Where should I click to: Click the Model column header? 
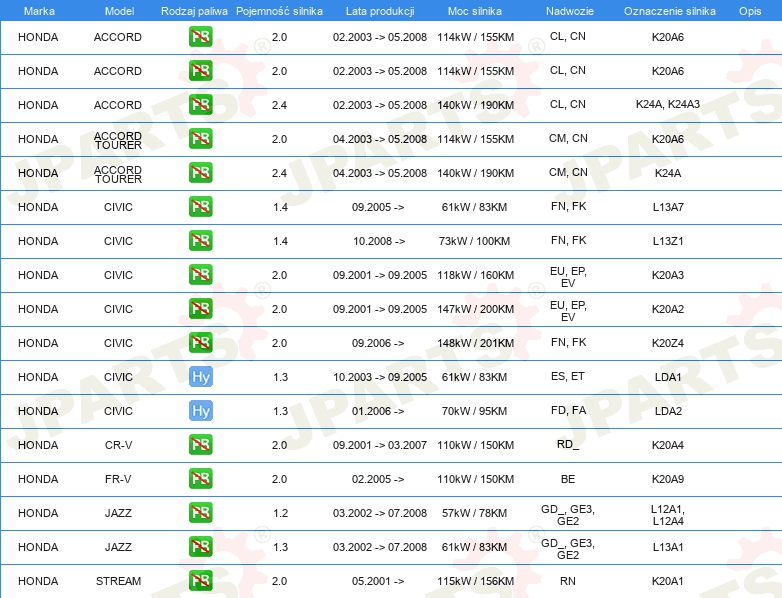pyautogui.click(x=119, y=11)
